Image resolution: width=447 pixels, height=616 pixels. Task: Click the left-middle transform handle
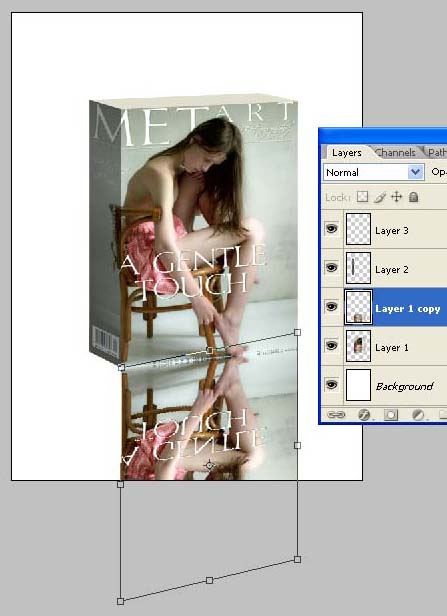121,484
